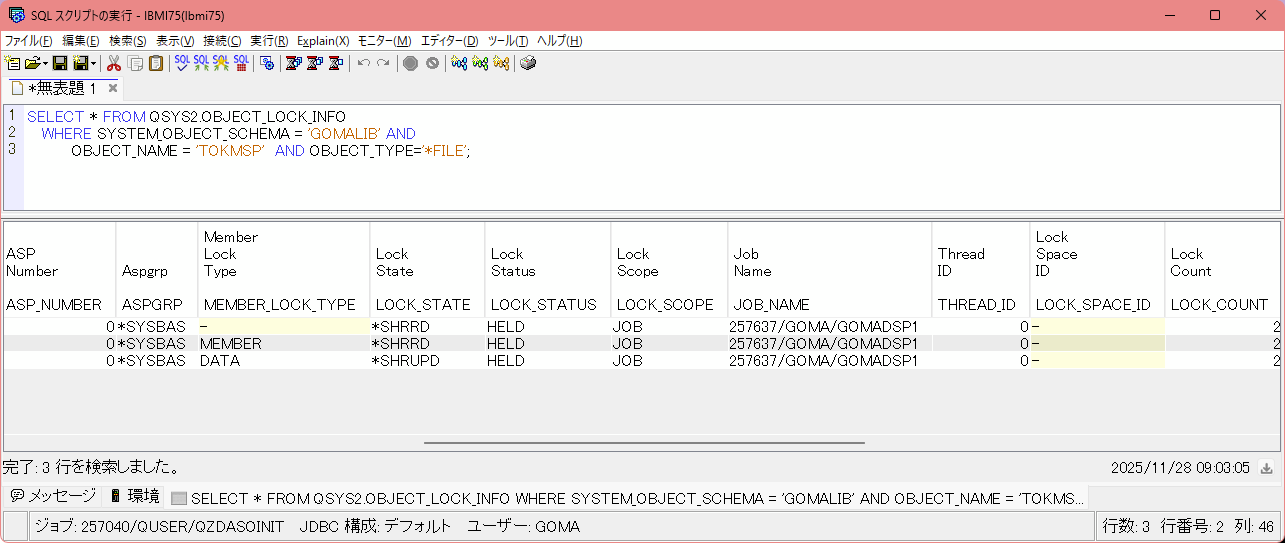Image resolution: width=1285 pixels, height=543 pixels.
Task: Click the 完了: 3 行を検索しました status message
Action: (91, 467)
